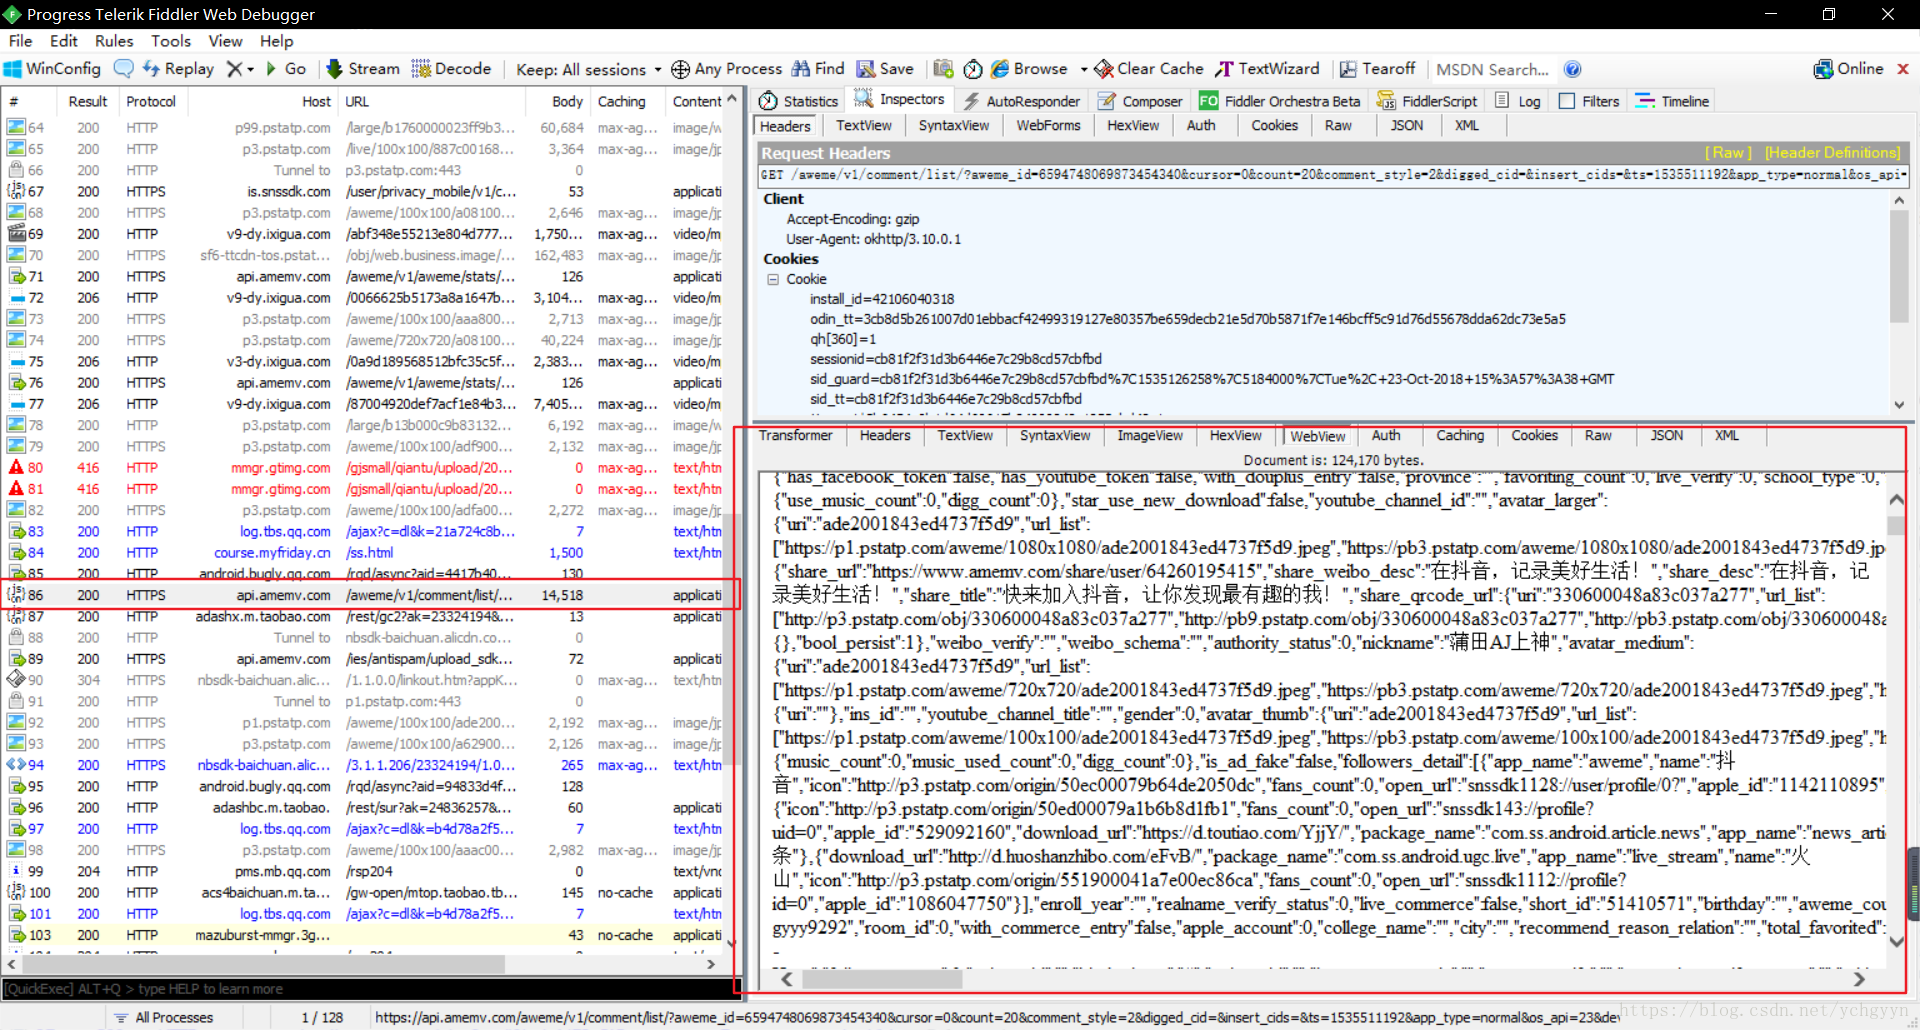Collapse the Cookie tree node
The image size is (1920, 1030).
click(773, 279)
